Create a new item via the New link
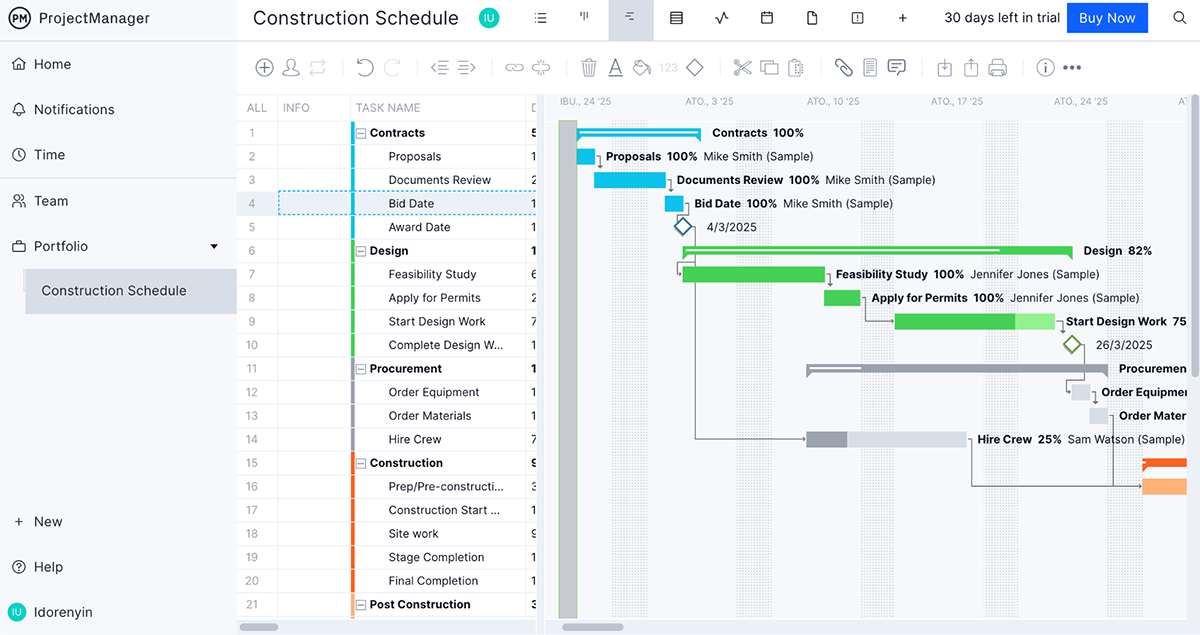1200x635 pixels. pyautogui.click(x=38, y=521)
